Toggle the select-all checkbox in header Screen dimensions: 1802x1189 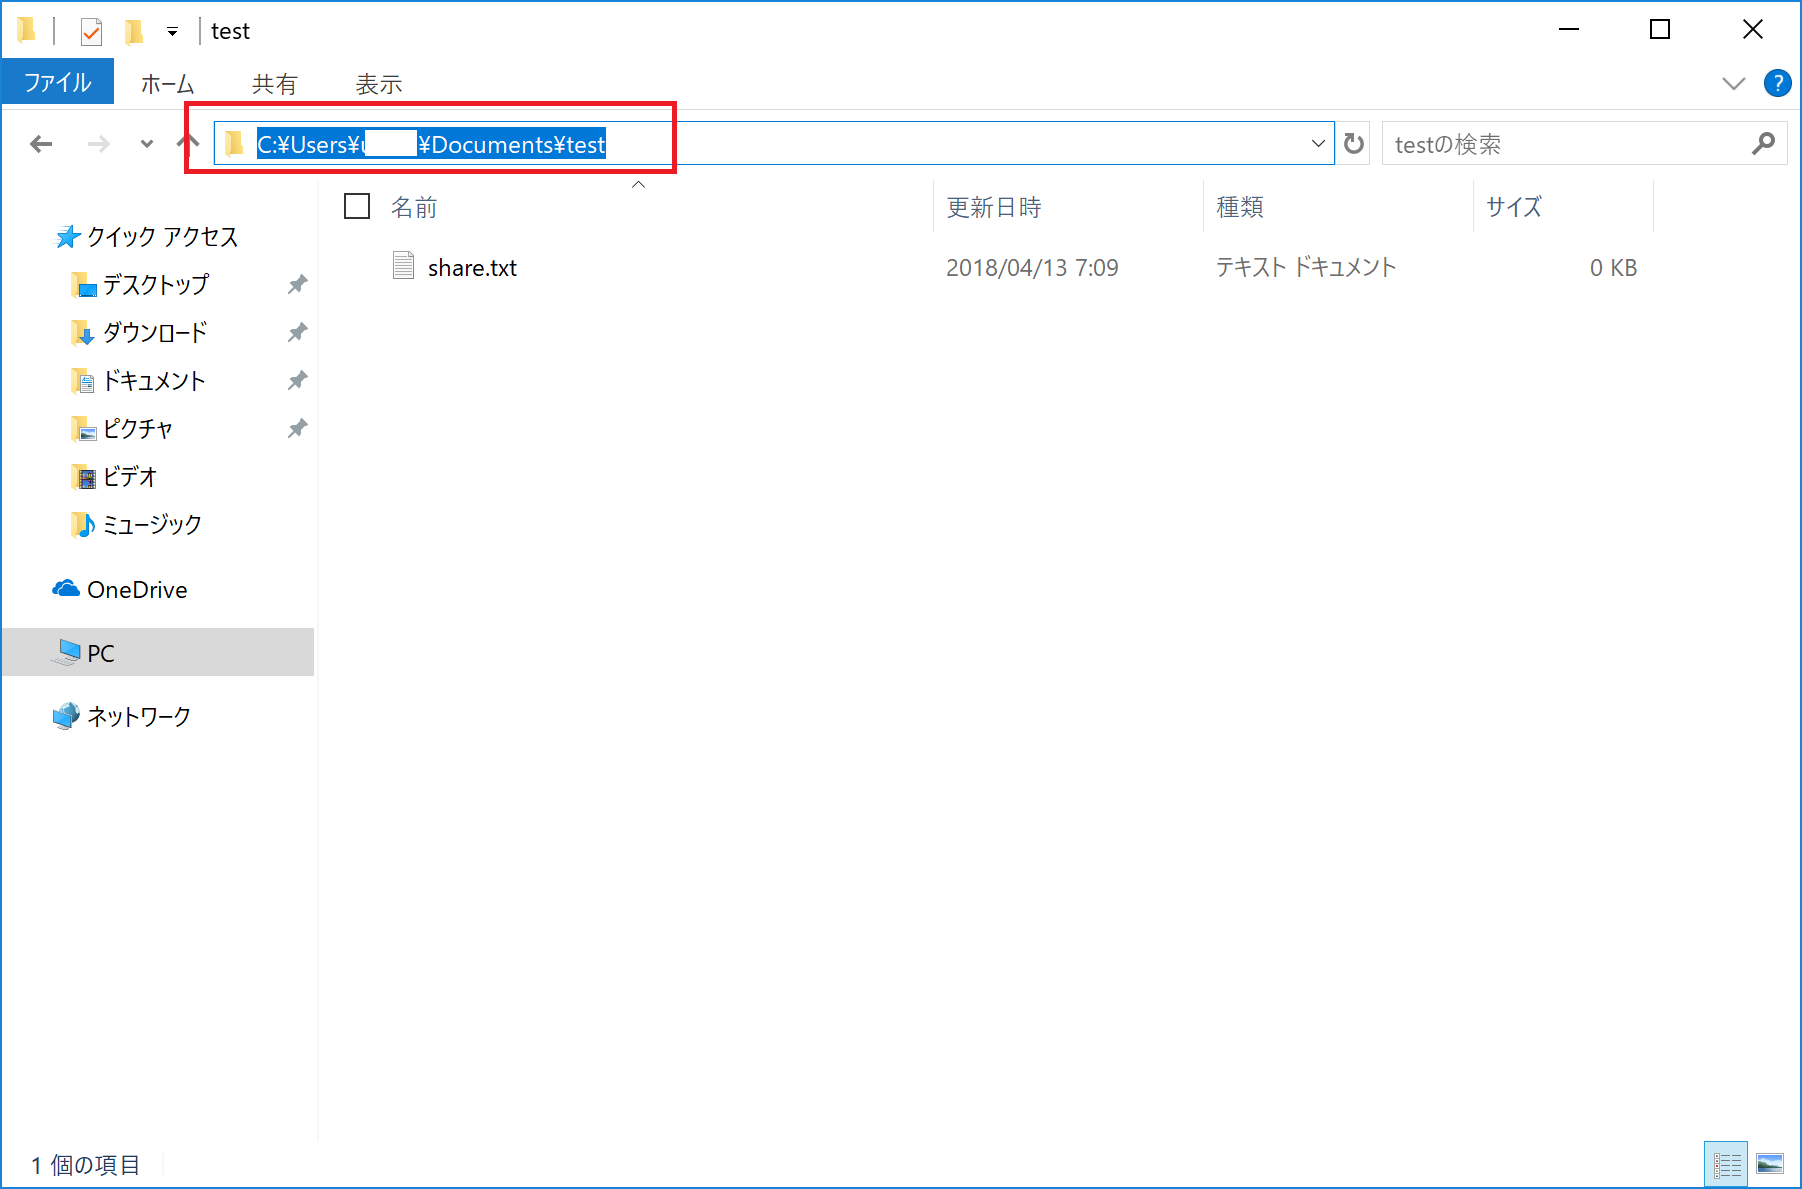357,206
